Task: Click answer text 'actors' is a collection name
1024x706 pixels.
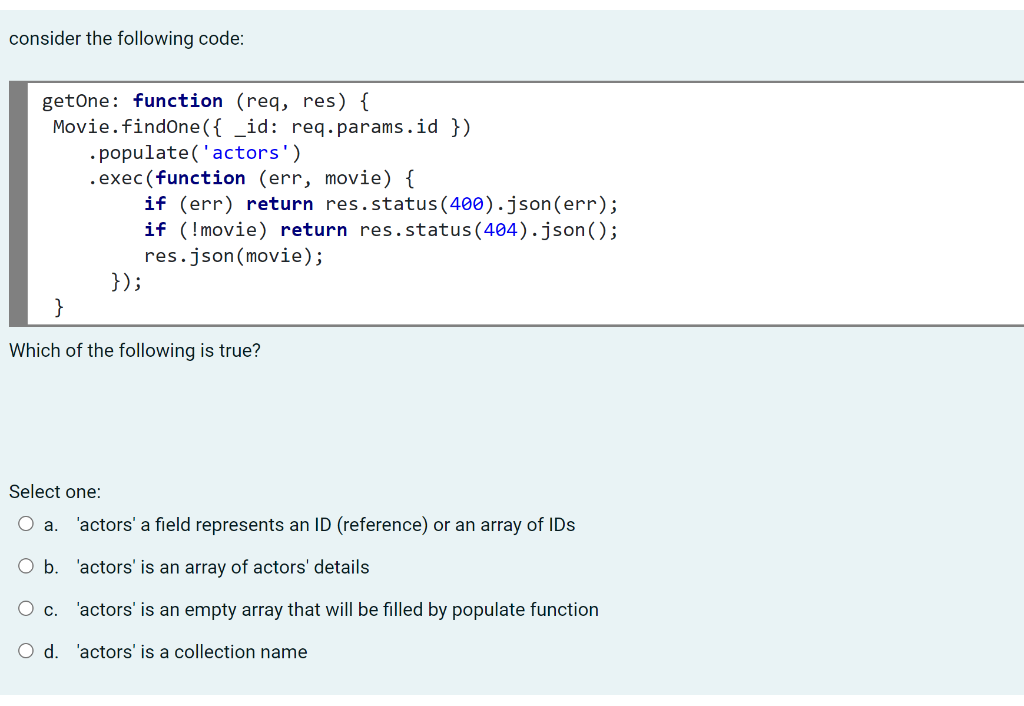Action: click(190, 651)
